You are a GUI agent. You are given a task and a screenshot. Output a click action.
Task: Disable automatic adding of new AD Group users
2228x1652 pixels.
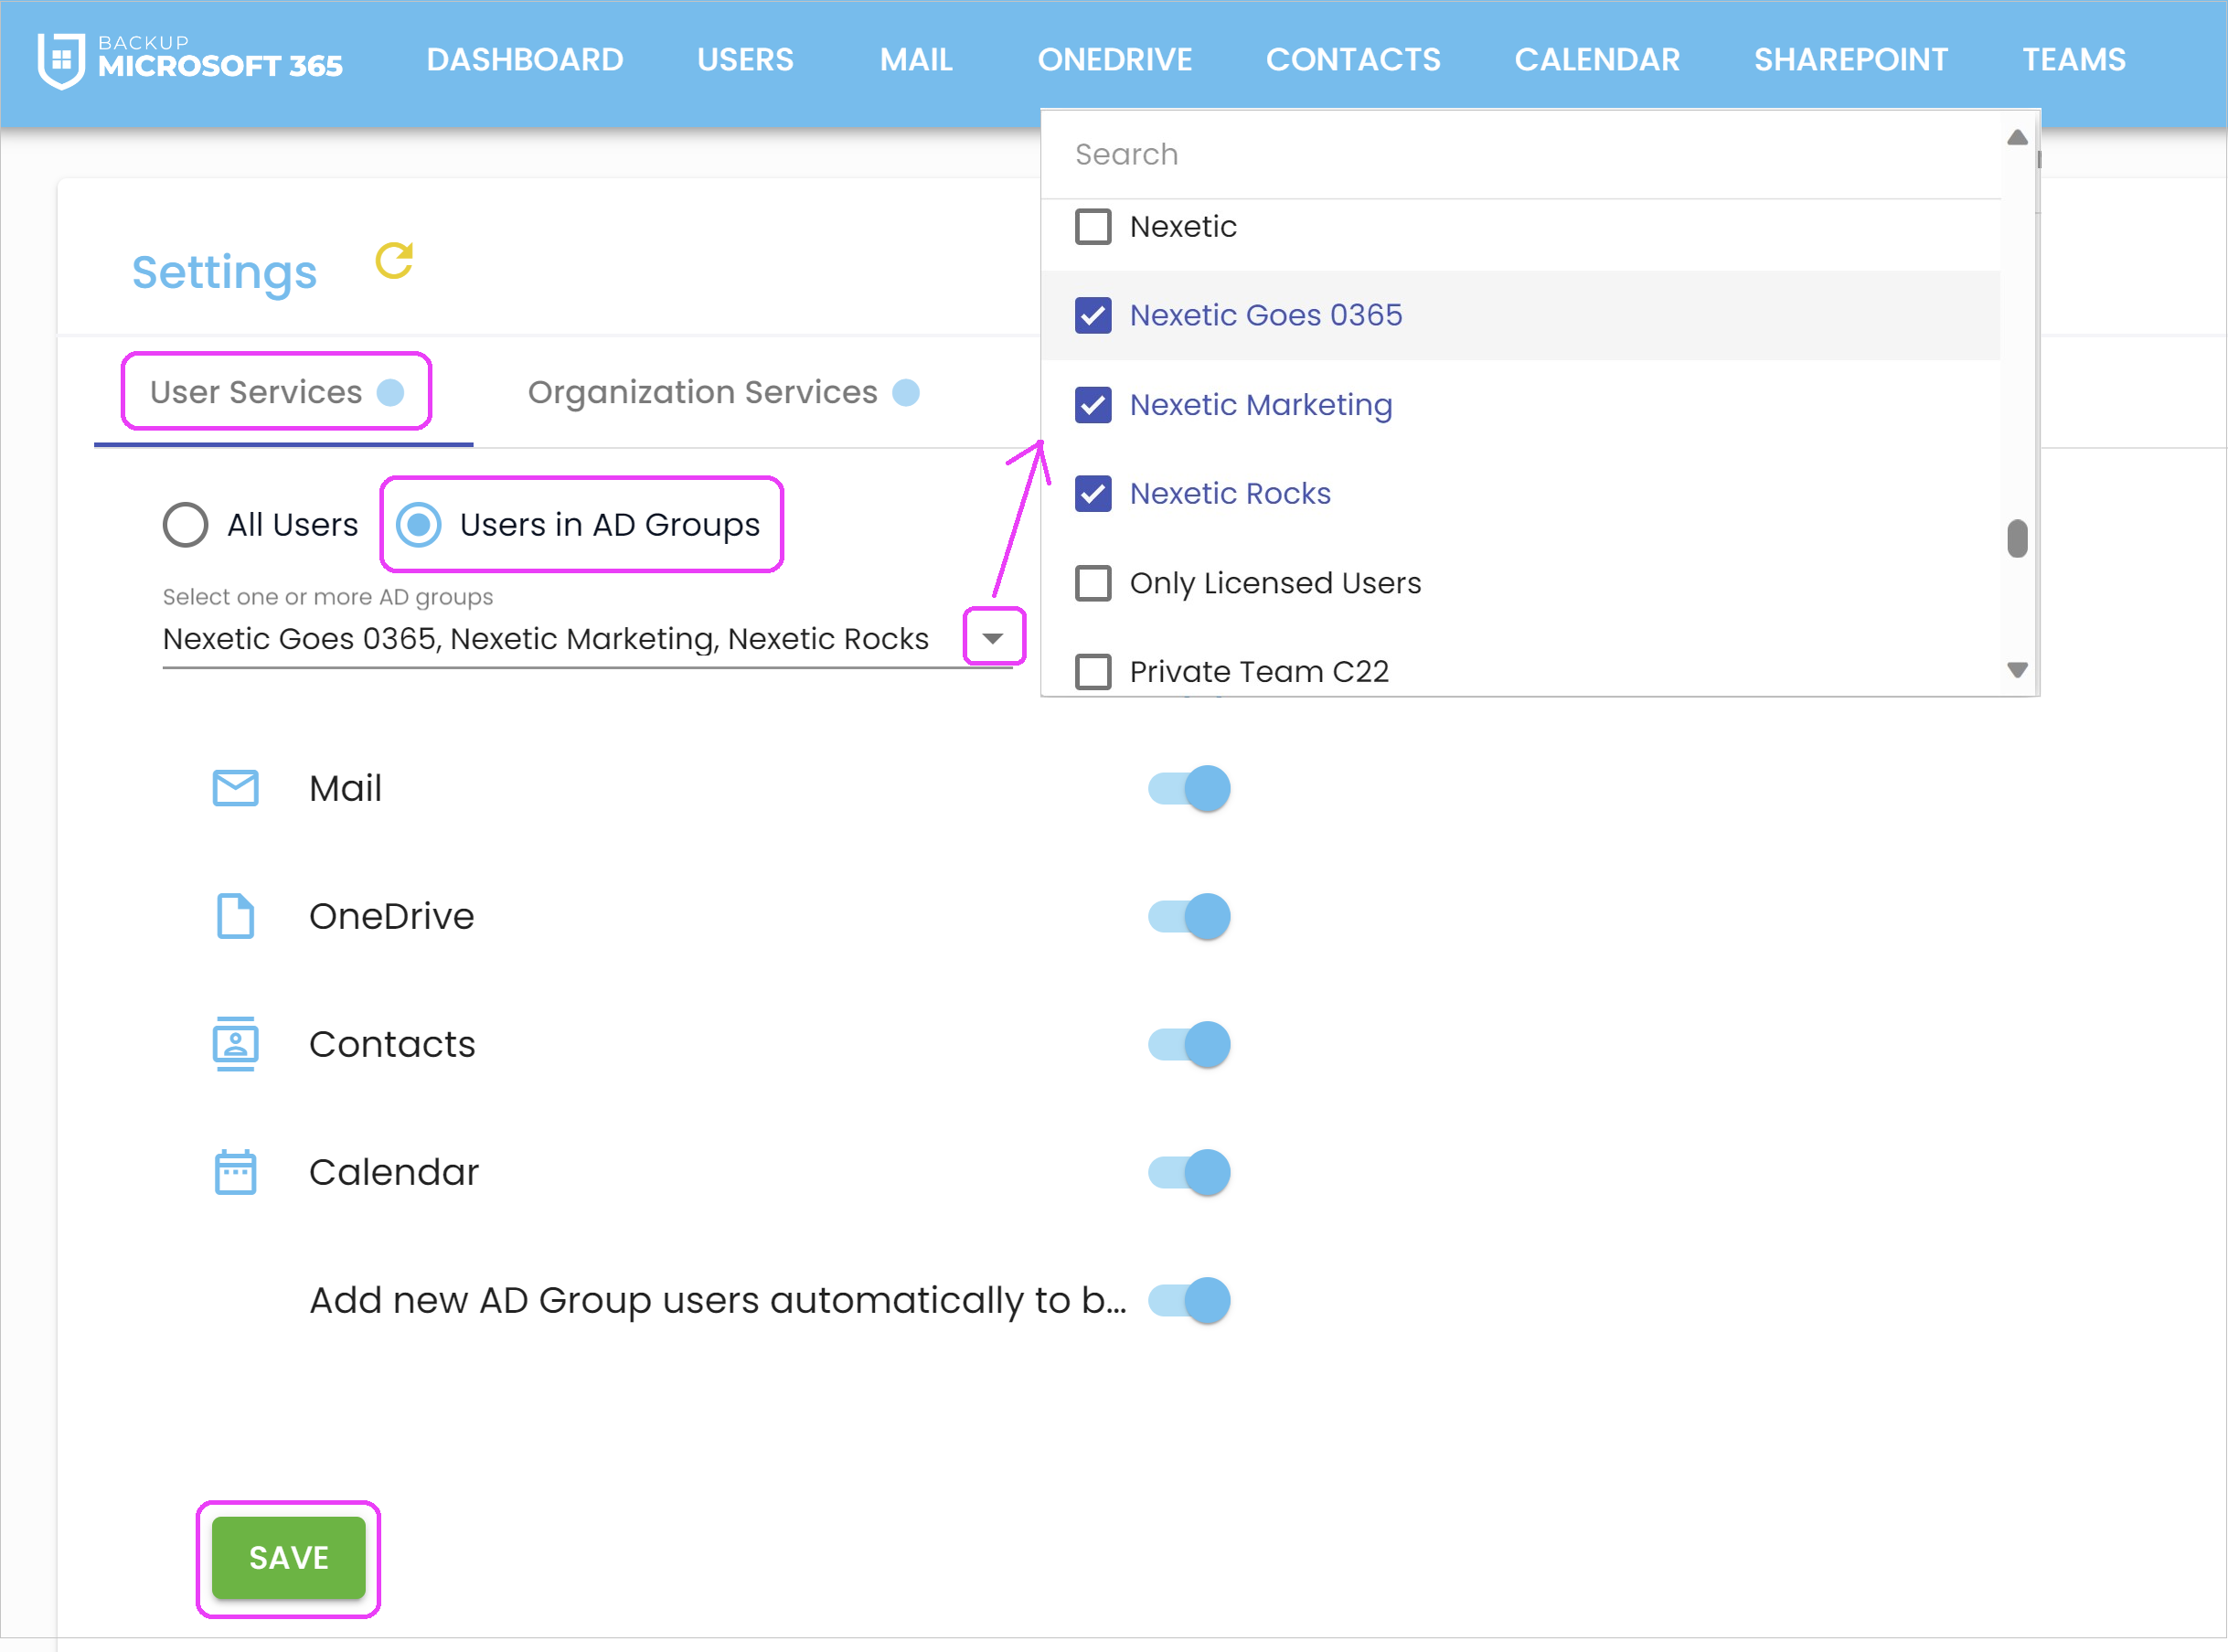coord(1189,1300)
